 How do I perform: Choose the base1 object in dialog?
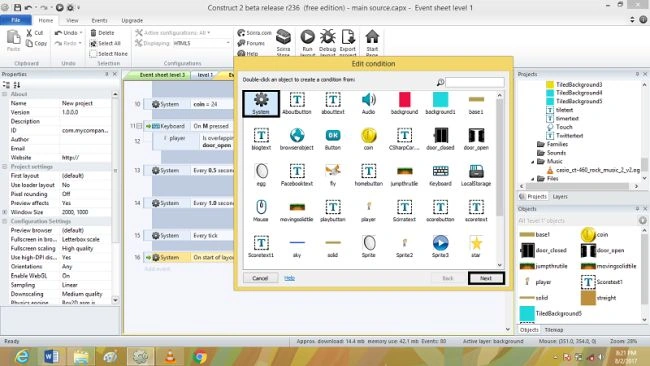[476, 104]
